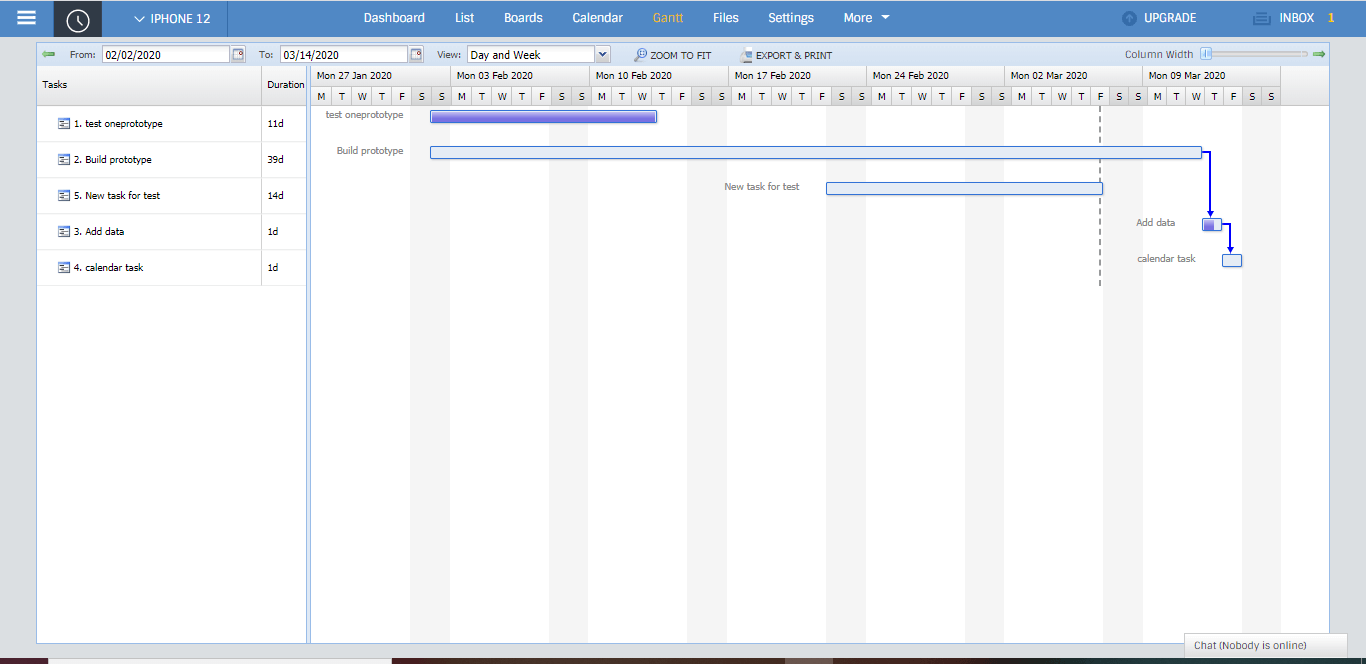Open the Settings tab

tap(791, 18)
